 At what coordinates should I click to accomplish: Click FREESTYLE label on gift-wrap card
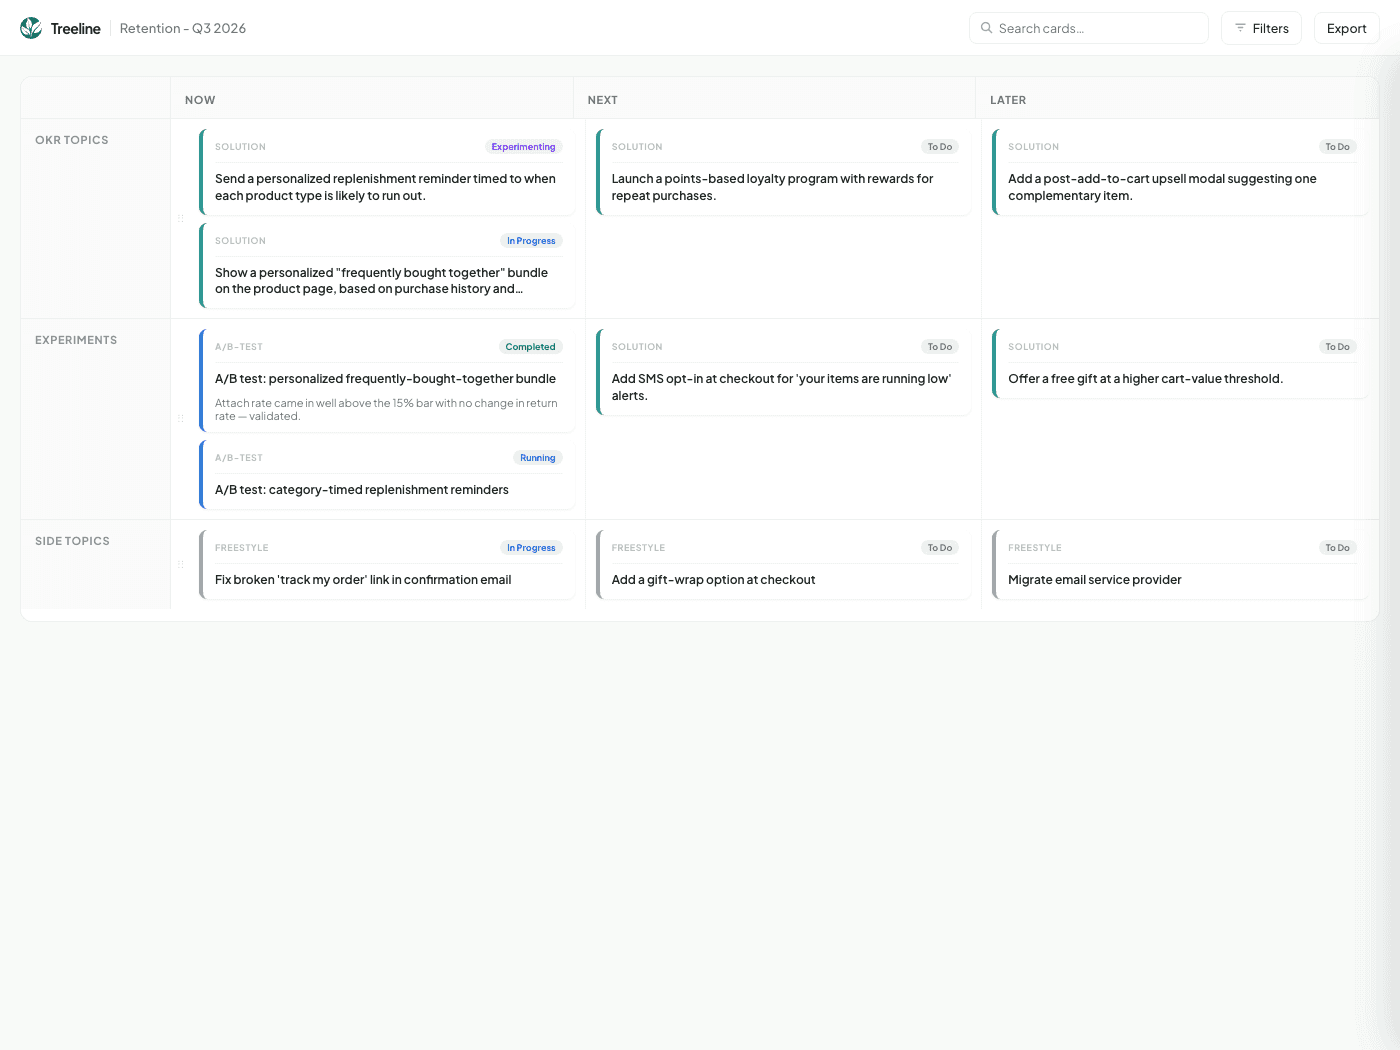point(638,548)
